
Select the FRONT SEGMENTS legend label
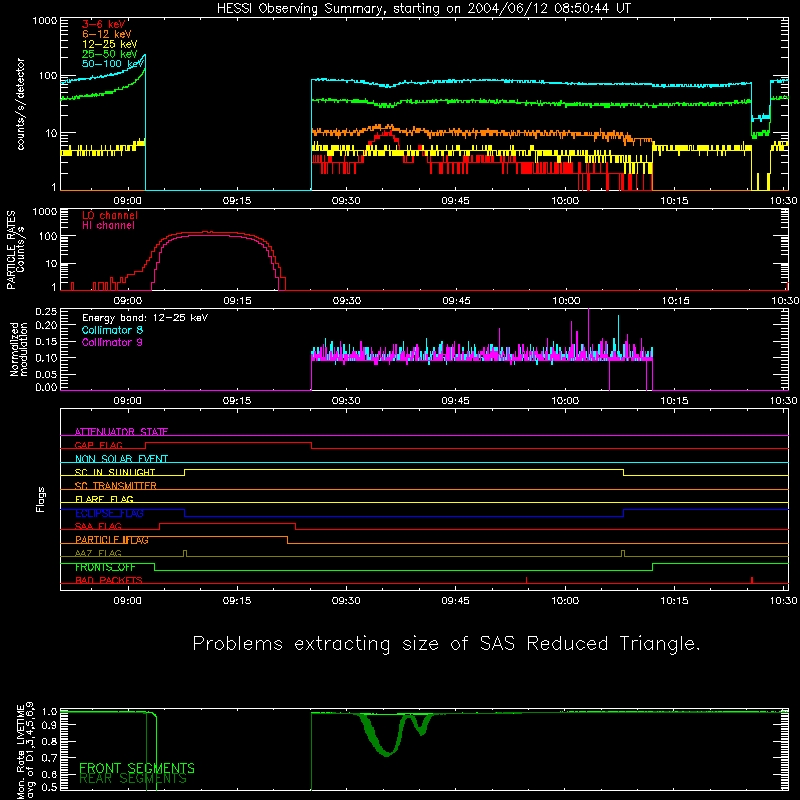click(x=137, y=768)
